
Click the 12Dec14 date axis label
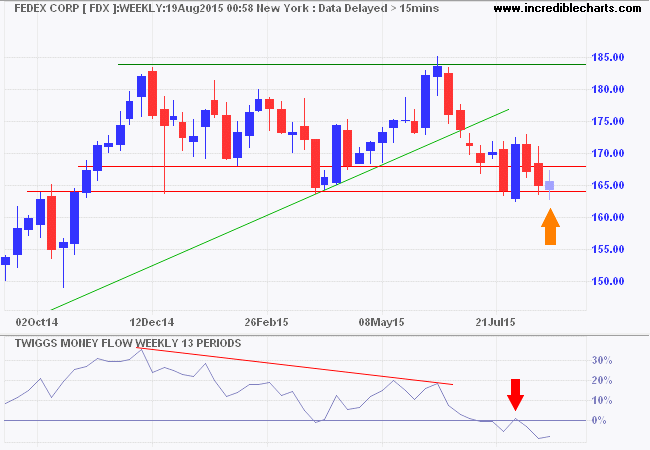[x=152, y=322]
